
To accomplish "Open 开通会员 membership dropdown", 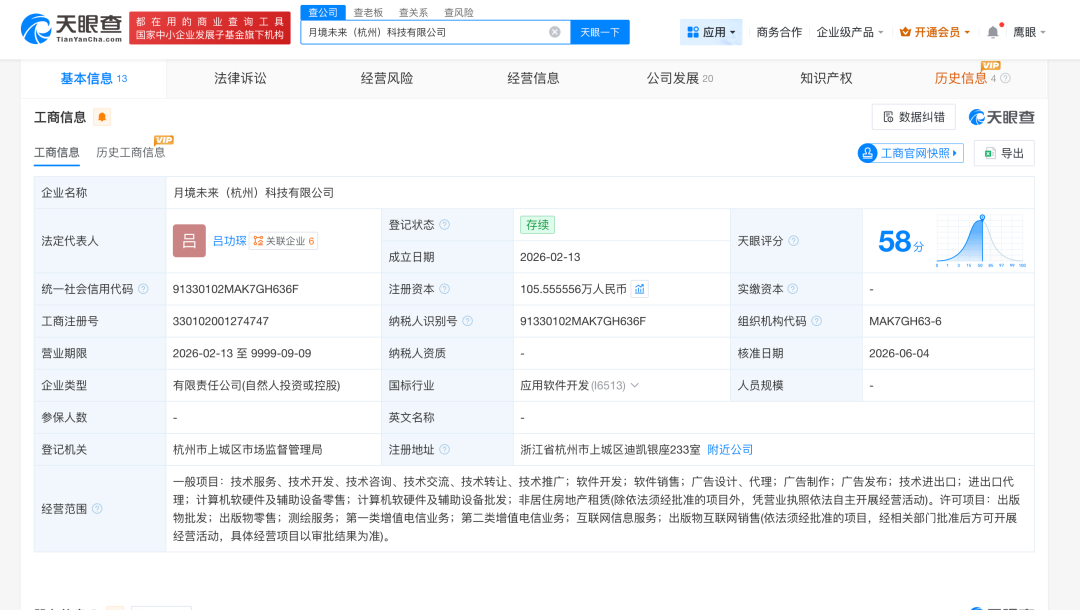I will pyautogui.click(x=935, y=32).
